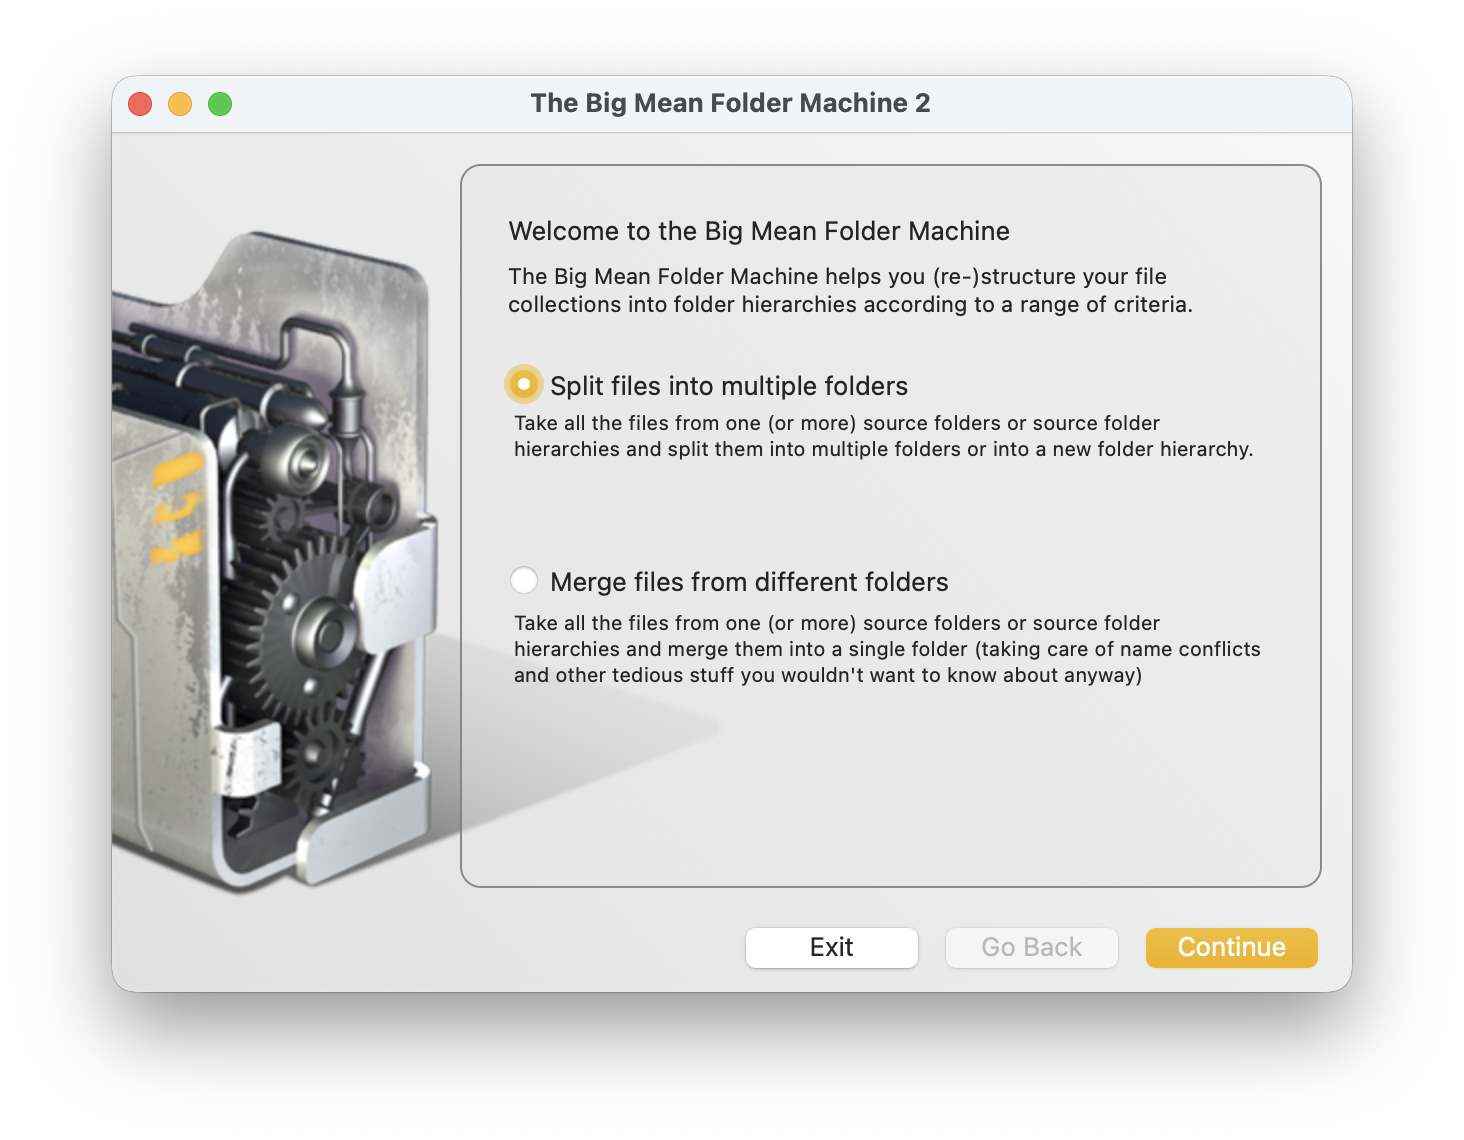
Task: Click the split option description starting 'Take all the files' and ending 'new folder hierarchy'
Action: [x=883, y=436]
